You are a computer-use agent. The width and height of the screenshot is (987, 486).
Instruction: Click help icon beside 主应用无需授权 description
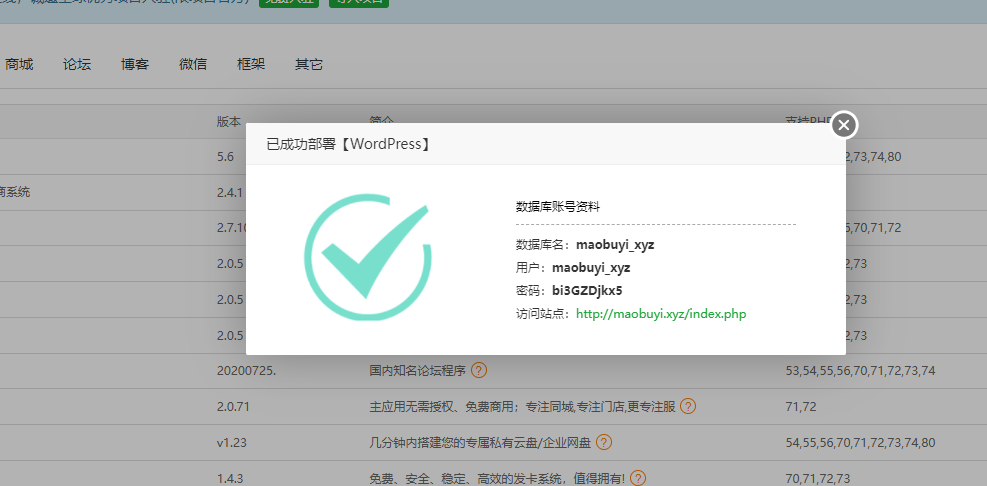point(688,406)
